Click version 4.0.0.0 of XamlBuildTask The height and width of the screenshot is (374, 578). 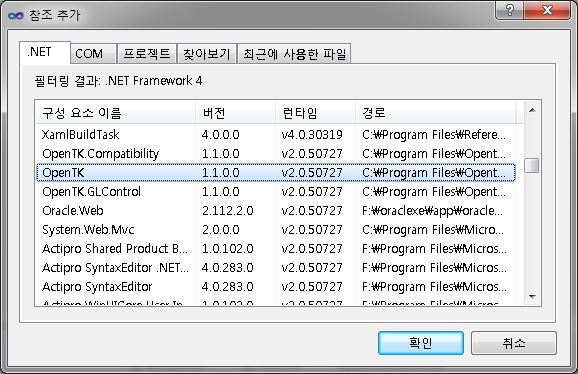pos(220,134)
